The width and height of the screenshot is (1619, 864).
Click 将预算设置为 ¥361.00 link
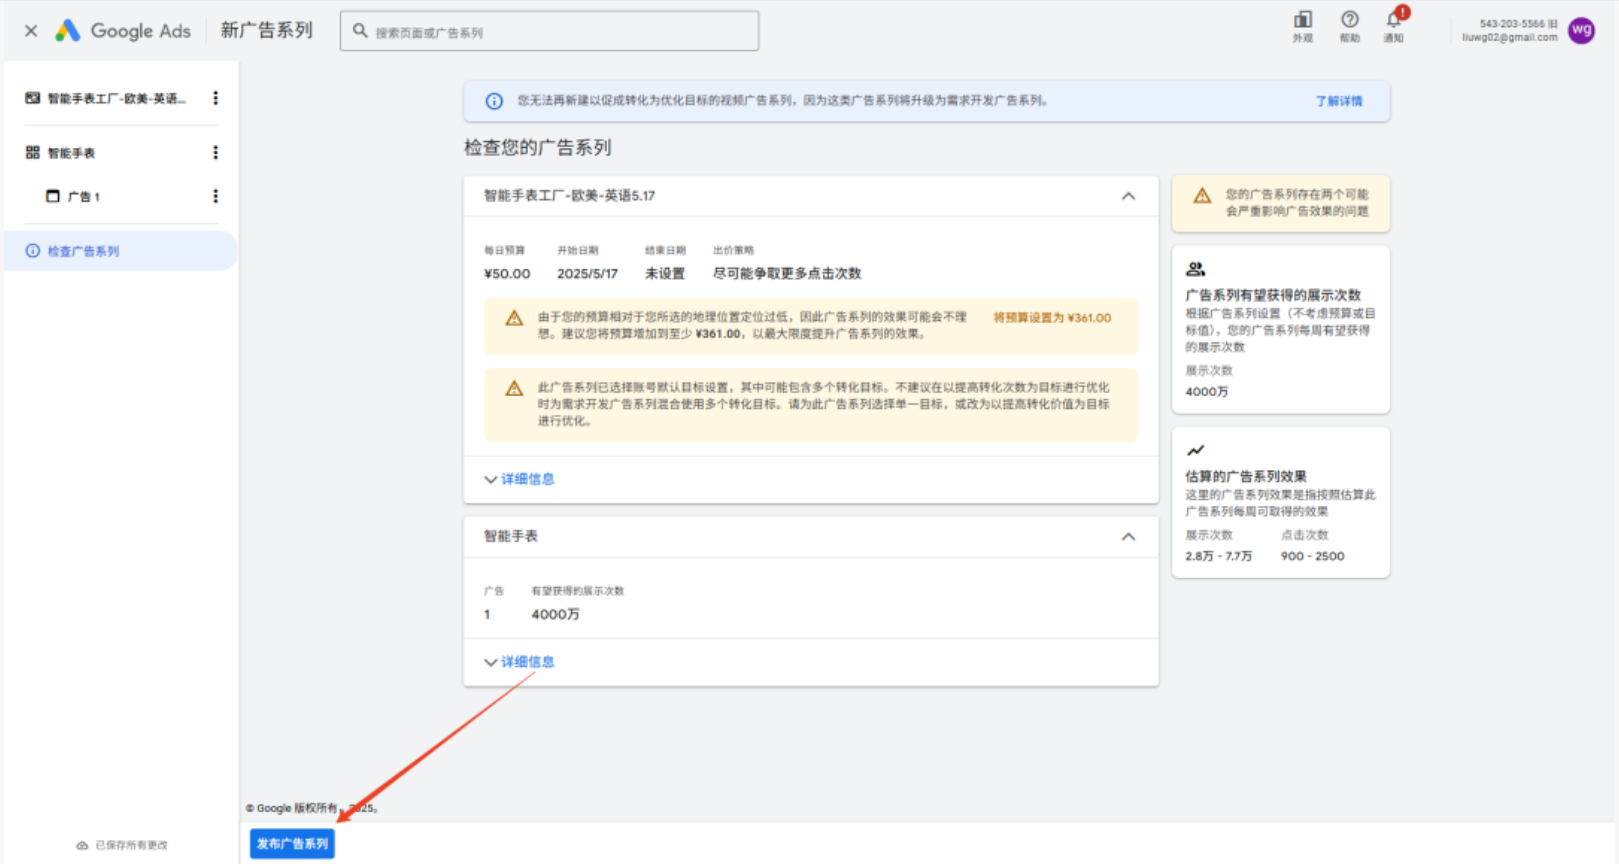click(1052, 318)
